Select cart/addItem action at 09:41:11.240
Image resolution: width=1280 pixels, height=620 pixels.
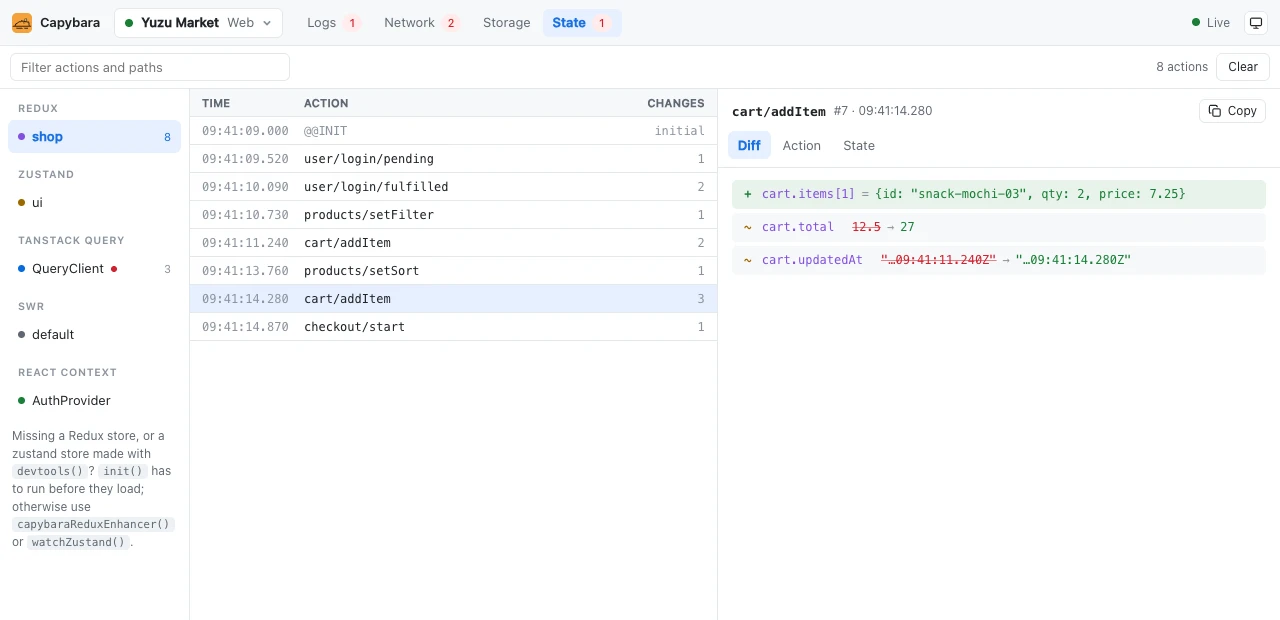tap(453, 243)
